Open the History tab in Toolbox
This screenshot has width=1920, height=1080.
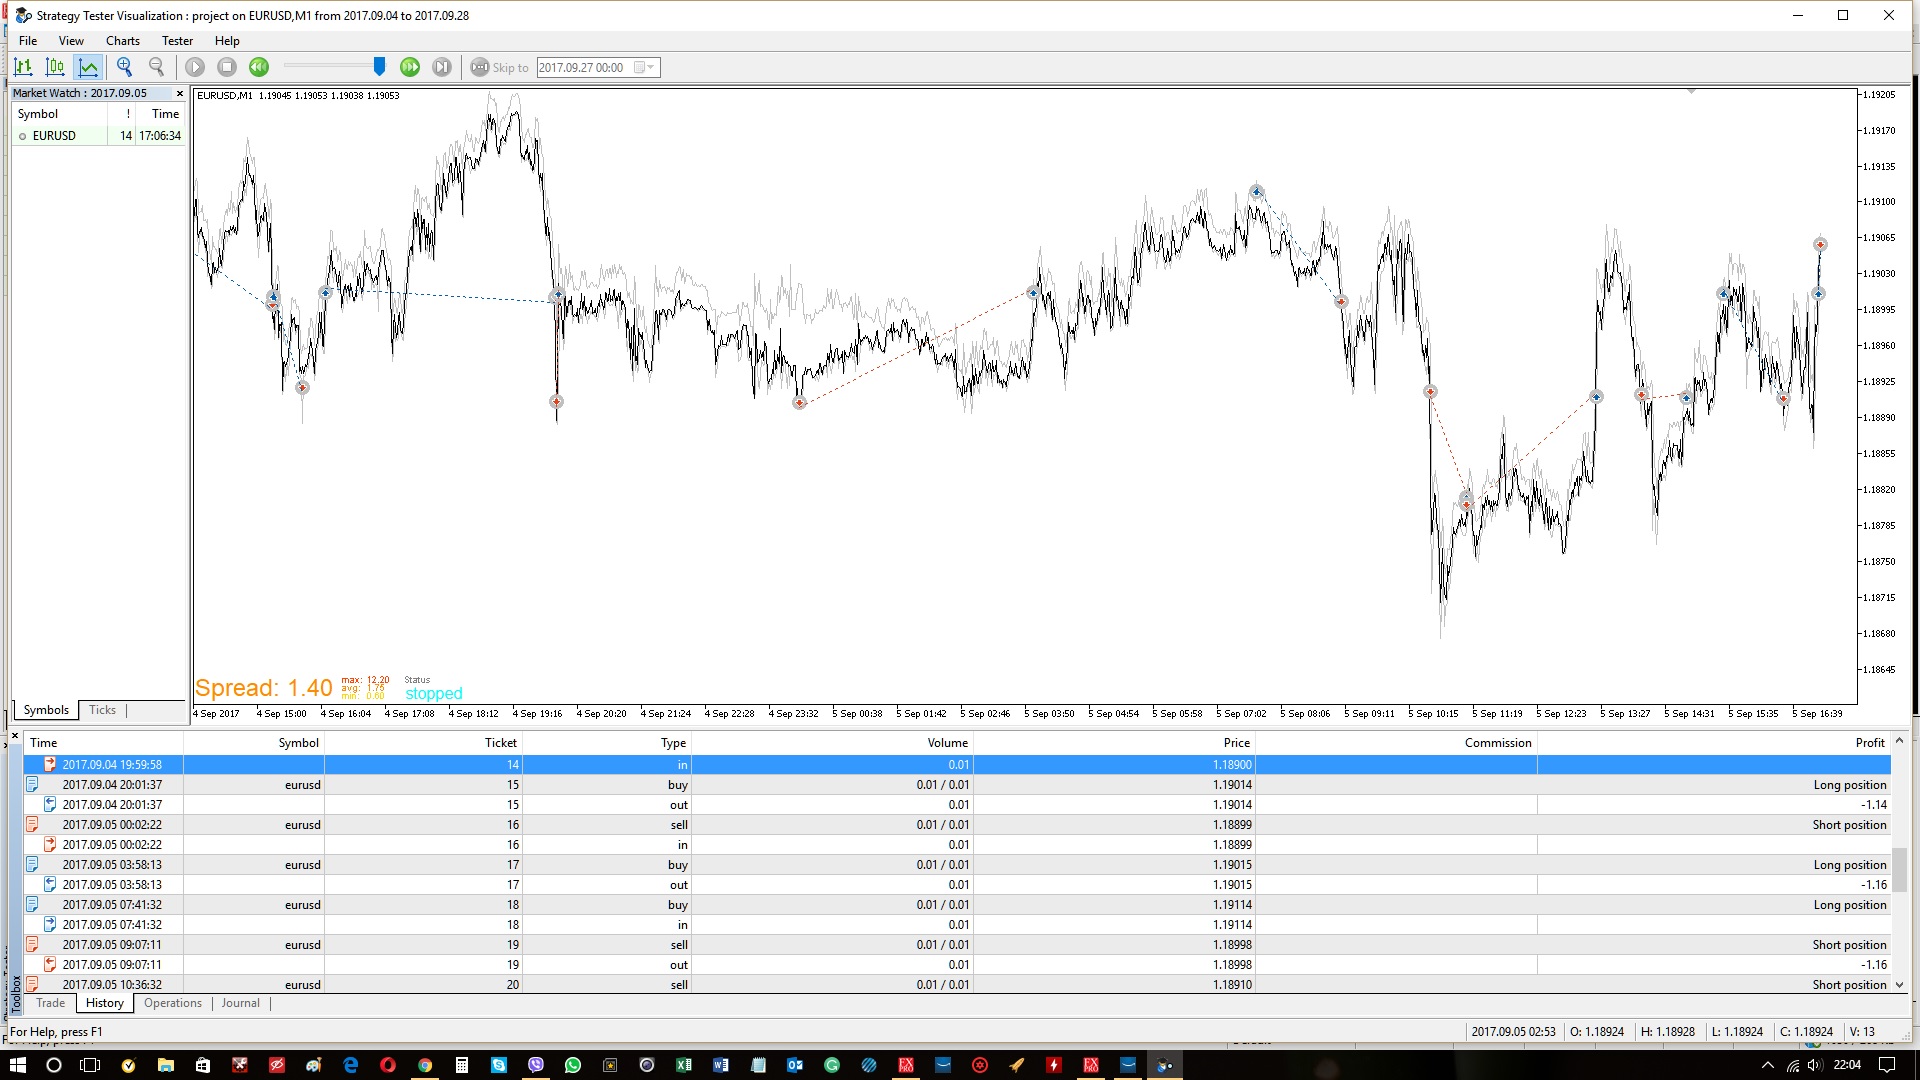105,1003
